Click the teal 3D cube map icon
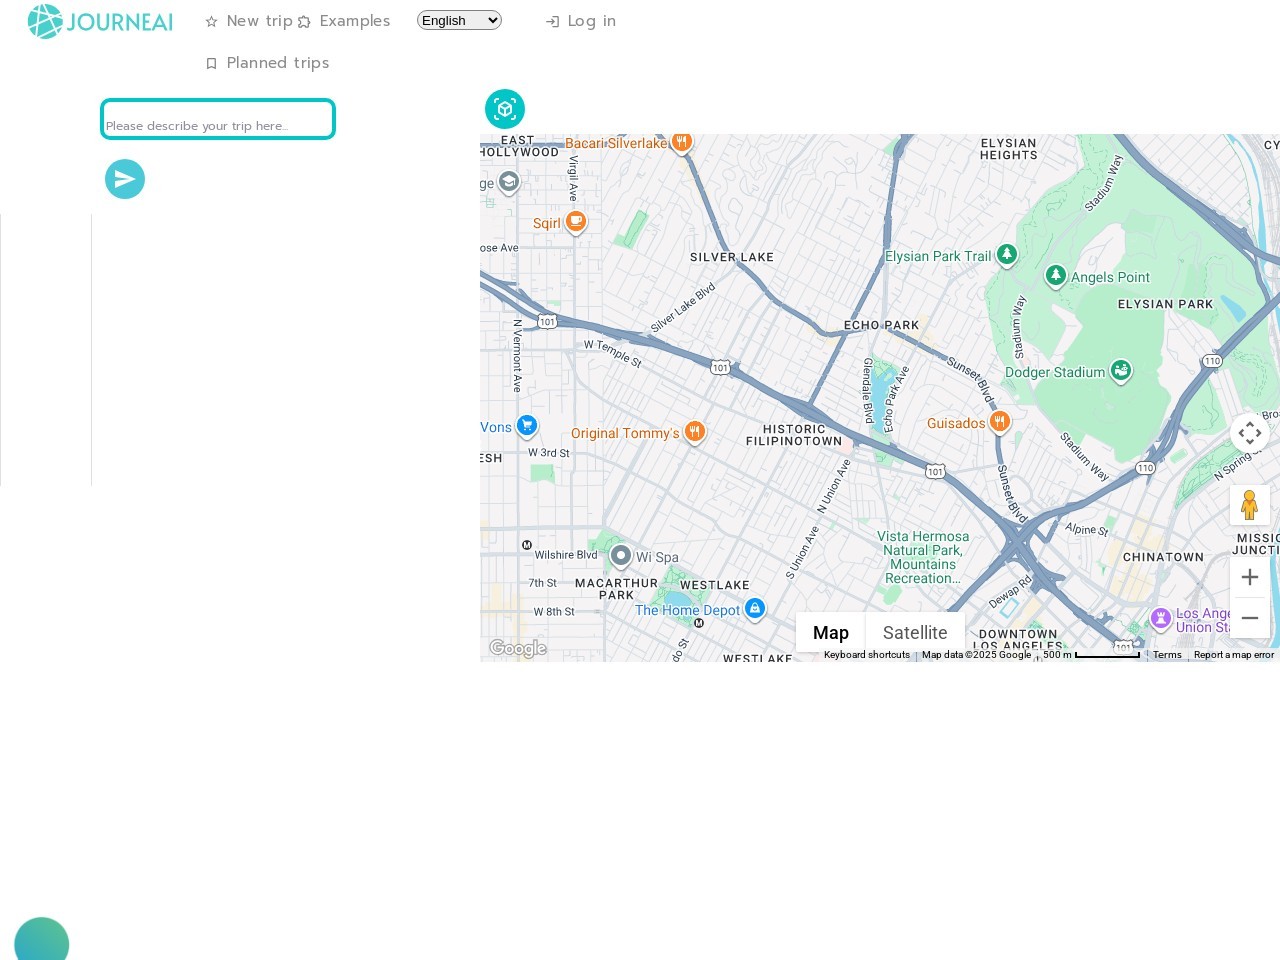The height and width of the screenshot is (960, 1280). pos(505,109)
